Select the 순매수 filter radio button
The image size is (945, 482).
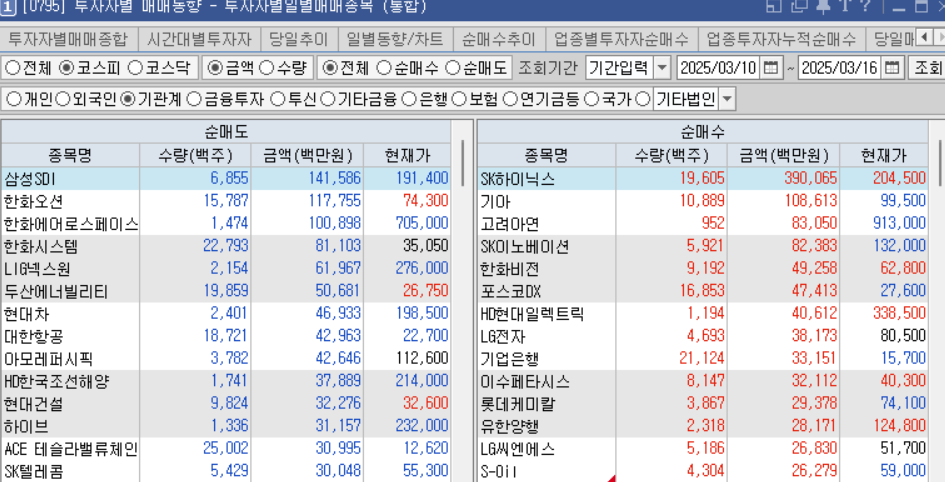[x=383, y=67]
